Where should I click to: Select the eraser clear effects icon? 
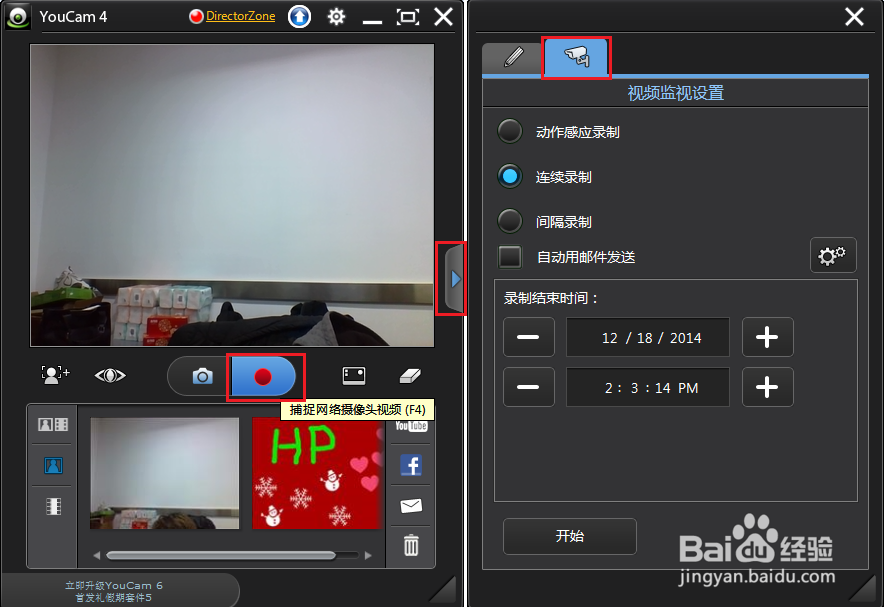click(410, 375)
